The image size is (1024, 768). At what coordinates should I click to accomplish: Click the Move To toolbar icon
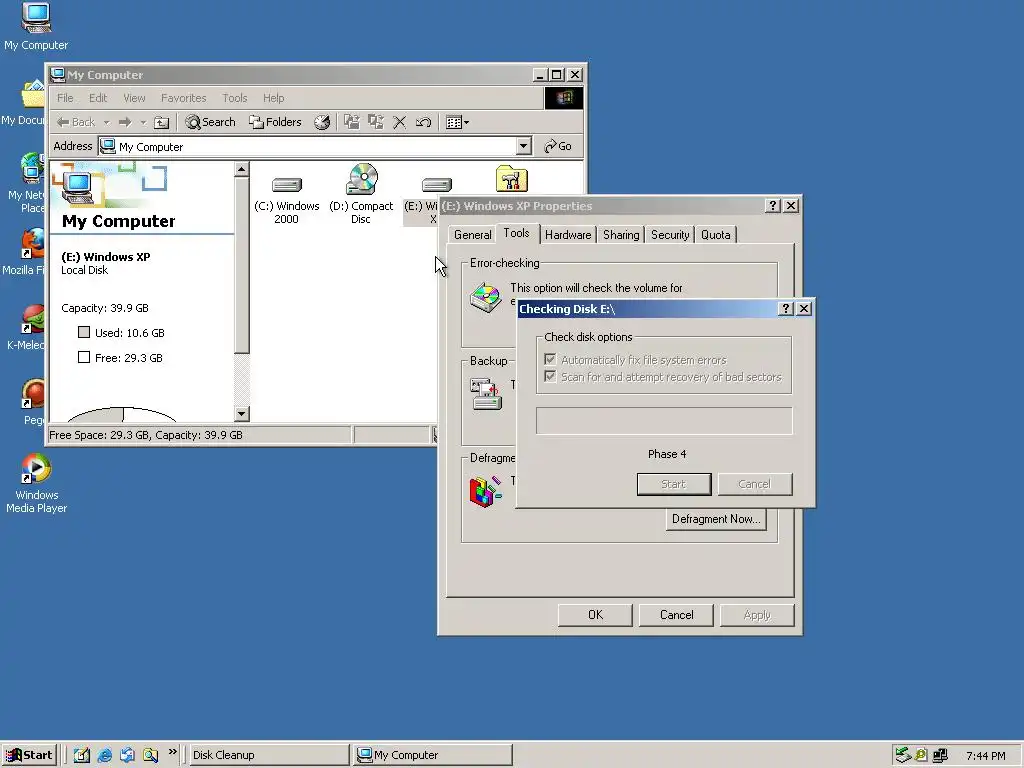click(352, 122)
